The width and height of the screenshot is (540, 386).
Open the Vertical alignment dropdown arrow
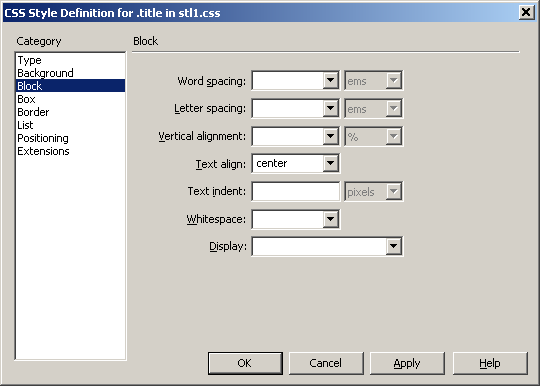(330, 136)
